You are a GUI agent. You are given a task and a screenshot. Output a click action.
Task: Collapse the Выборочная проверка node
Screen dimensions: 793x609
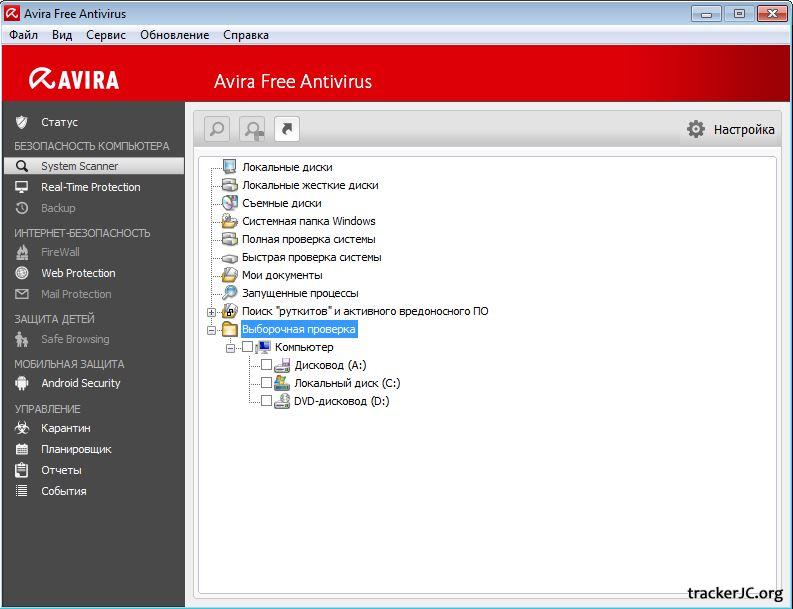click(x=212, y=329)
